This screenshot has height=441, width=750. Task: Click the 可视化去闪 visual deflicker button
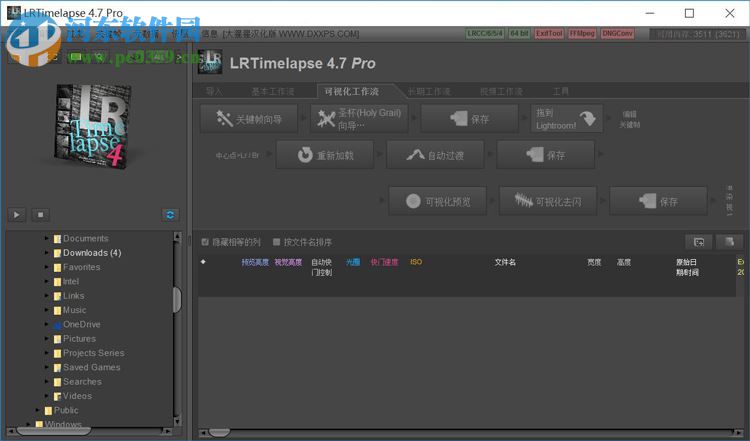coord(548,201)
